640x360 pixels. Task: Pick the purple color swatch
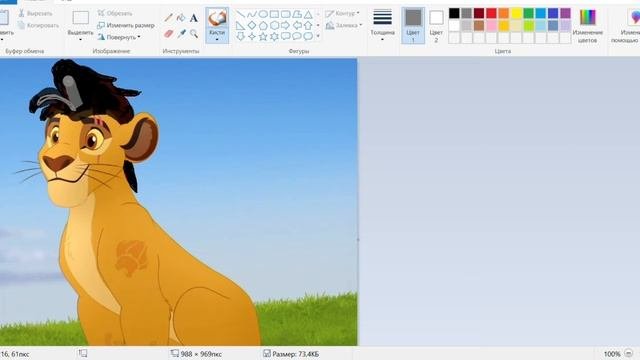pyautogui.click(x=565, y=13)
